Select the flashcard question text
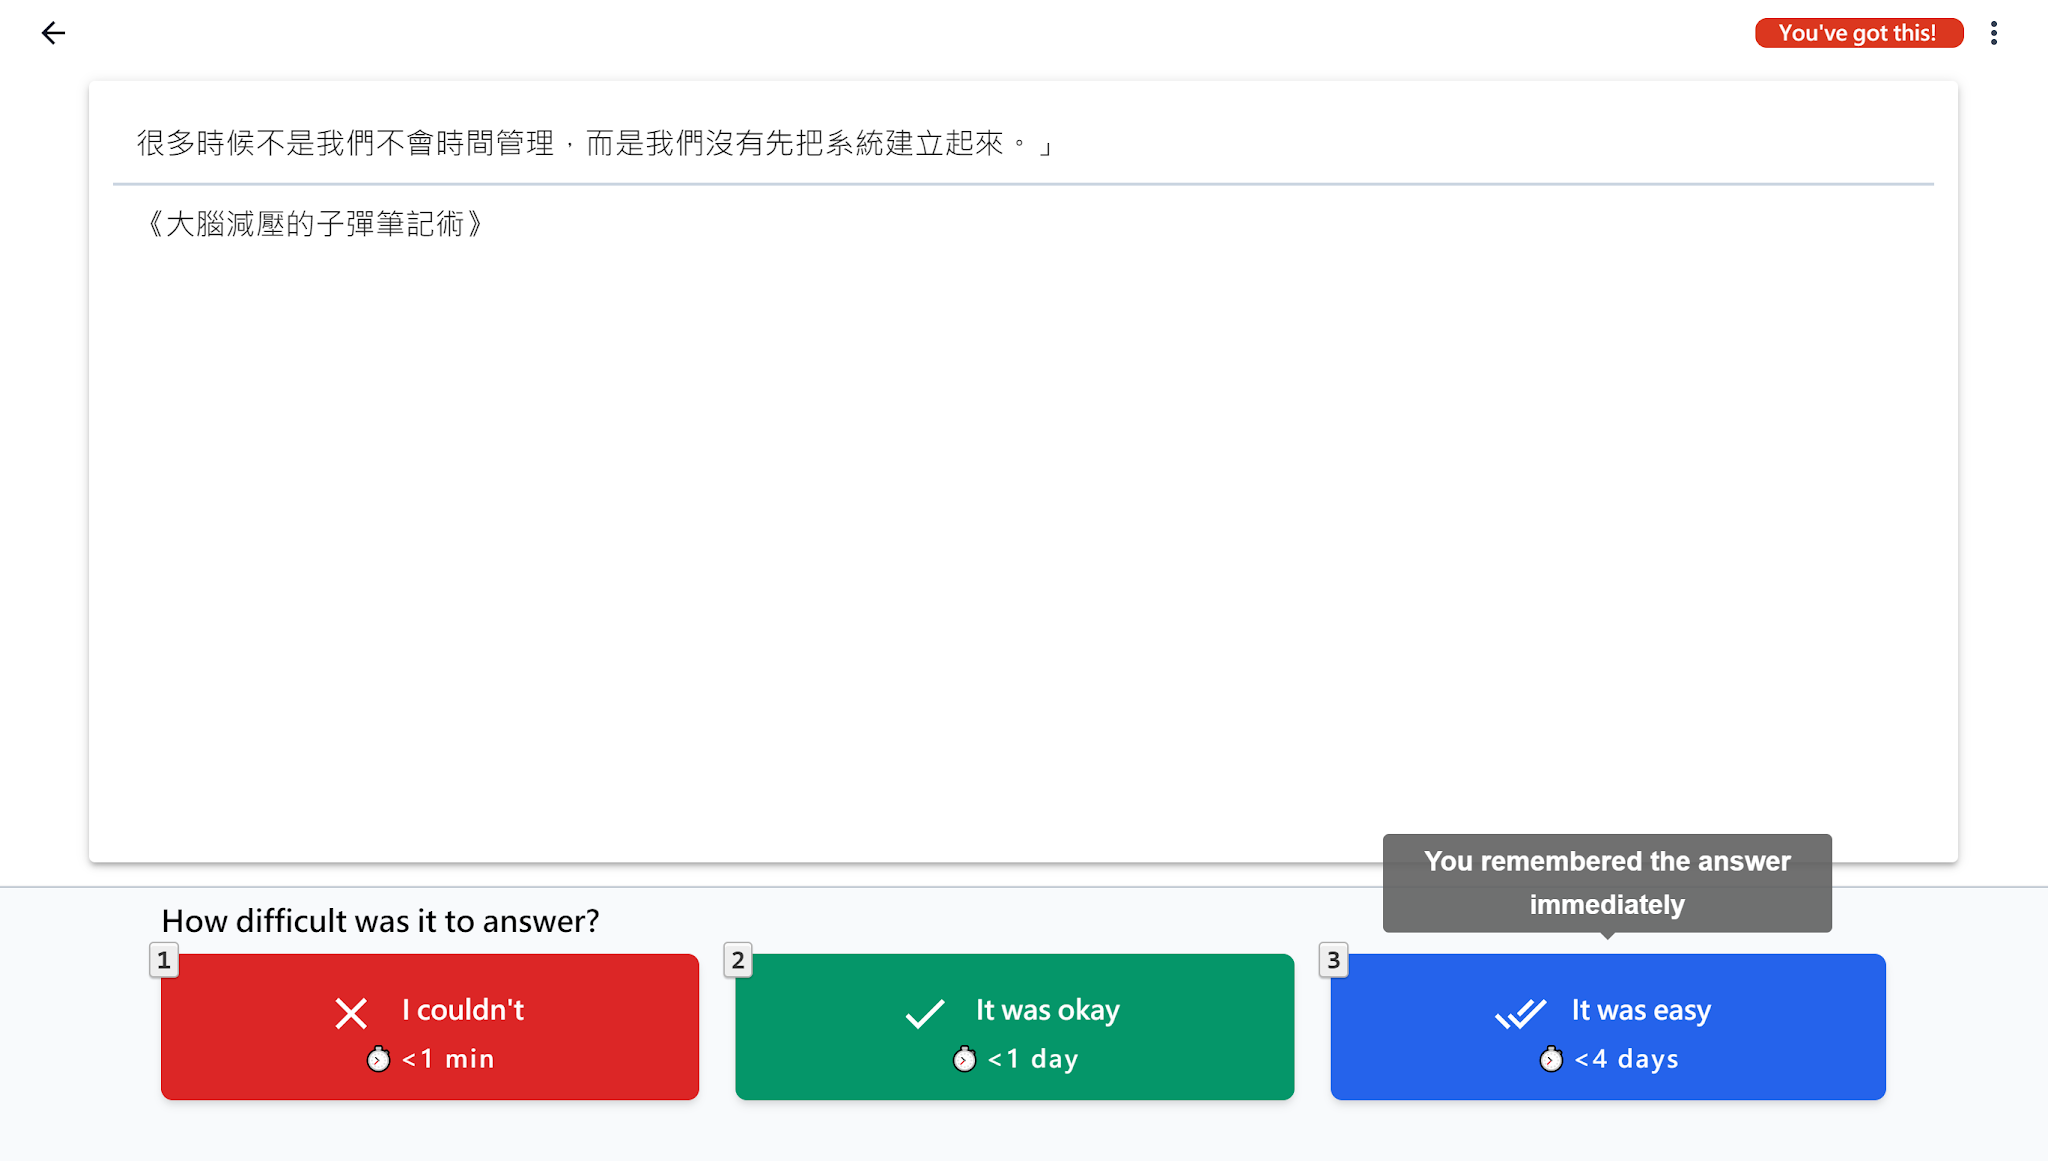 pyautogui.click(x=593, y=142)
